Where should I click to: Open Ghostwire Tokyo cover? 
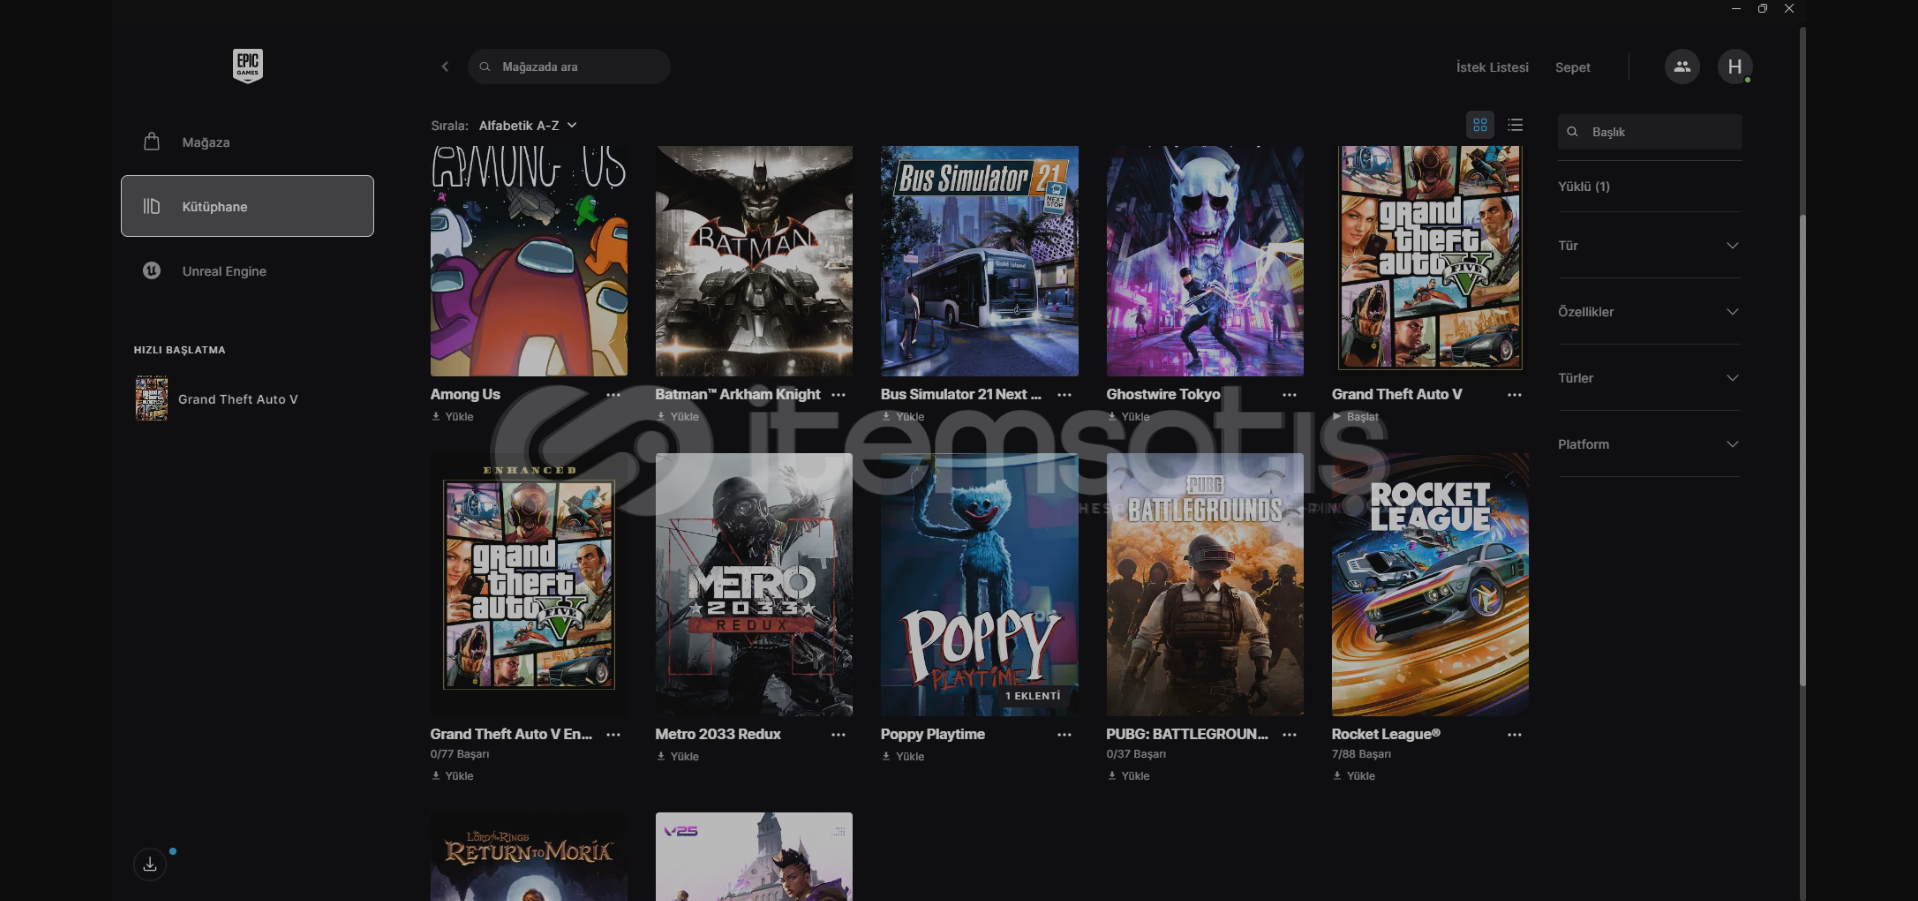pyautogui.click(x=1205, y=261)
